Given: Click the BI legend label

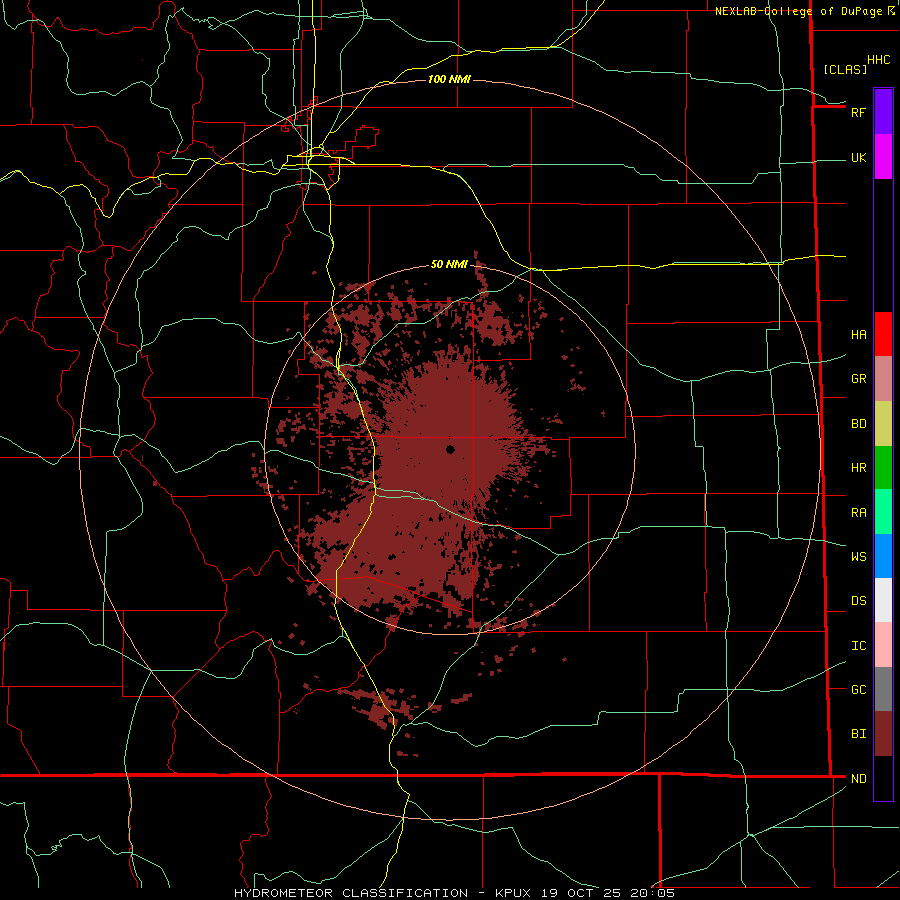Looking at the screenshot, I should click(858, 734).
